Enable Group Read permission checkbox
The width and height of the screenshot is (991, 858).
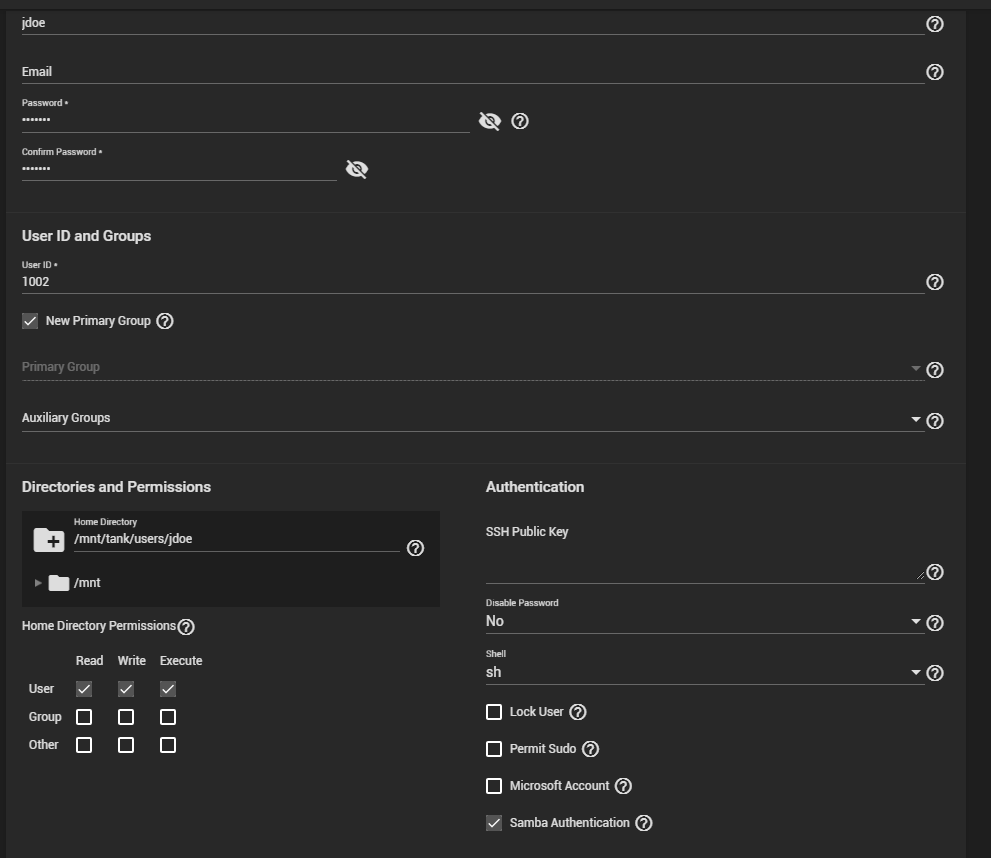click(x=84, y=717)
